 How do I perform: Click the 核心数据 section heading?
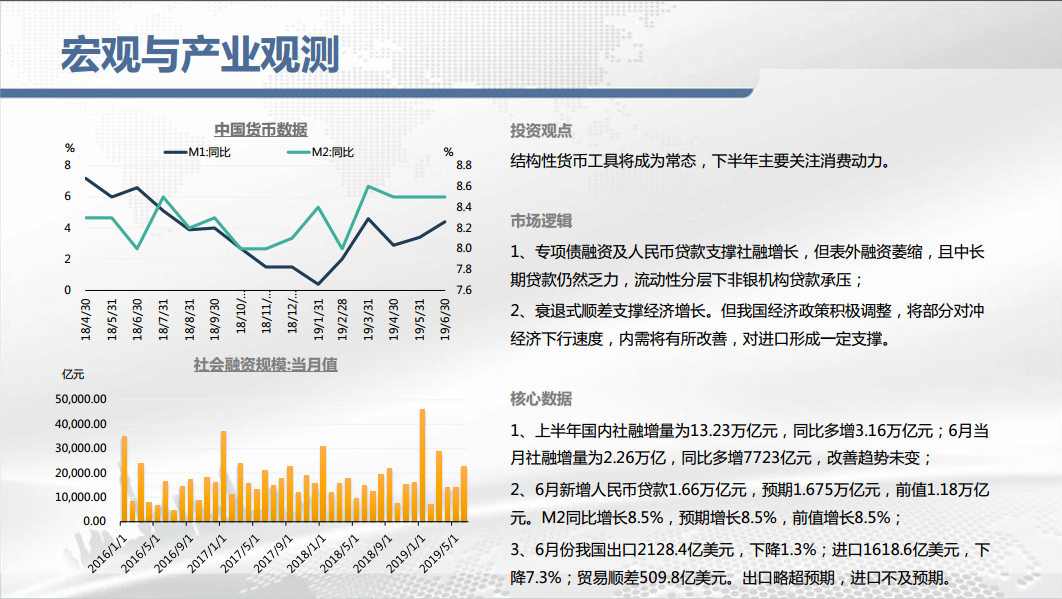click(541, 399)
